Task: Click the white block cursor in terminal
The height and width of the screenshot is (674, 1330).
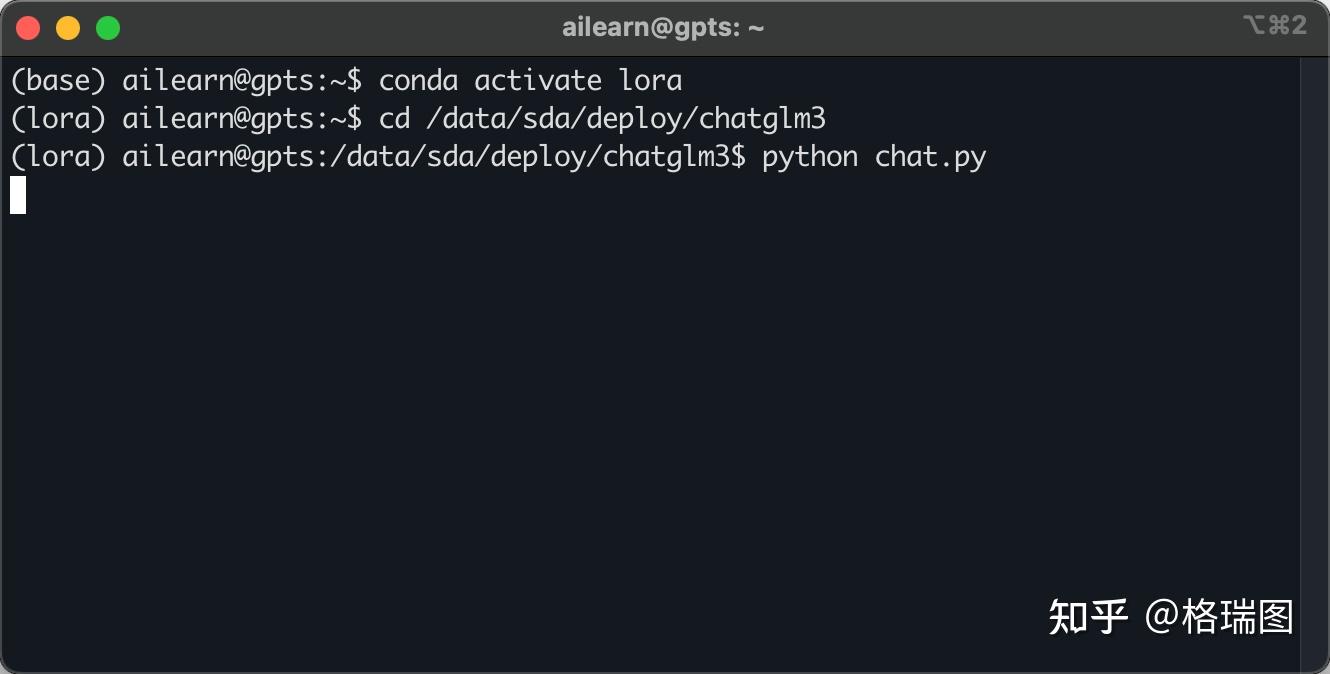Action: click(18, 195)
